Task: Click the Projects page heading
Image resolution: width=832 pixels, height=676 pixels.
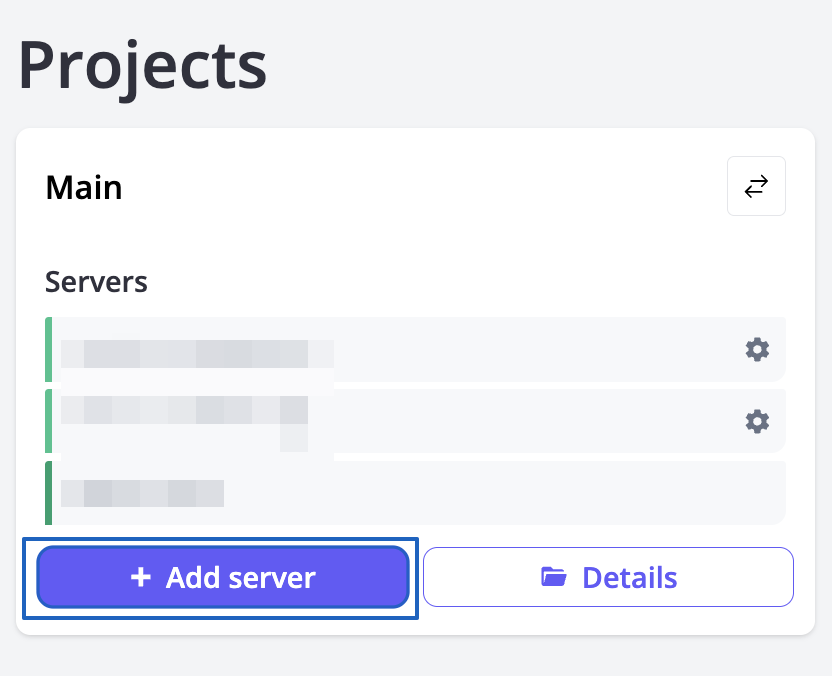Action: [x=142, y=66]
